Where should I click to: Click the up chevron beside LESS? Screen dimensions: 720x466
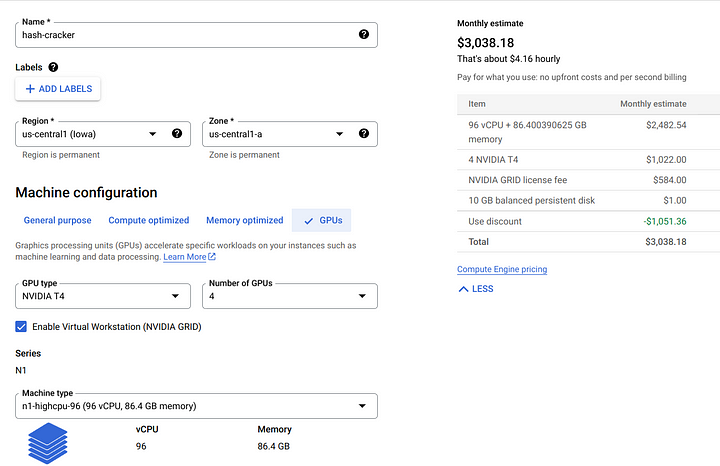[x=463, y=289]
